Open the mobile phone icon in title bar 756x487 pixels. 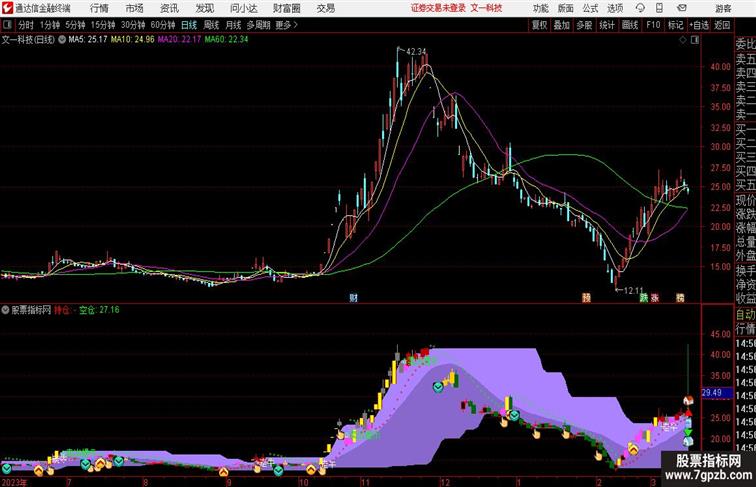pos(659,8)
